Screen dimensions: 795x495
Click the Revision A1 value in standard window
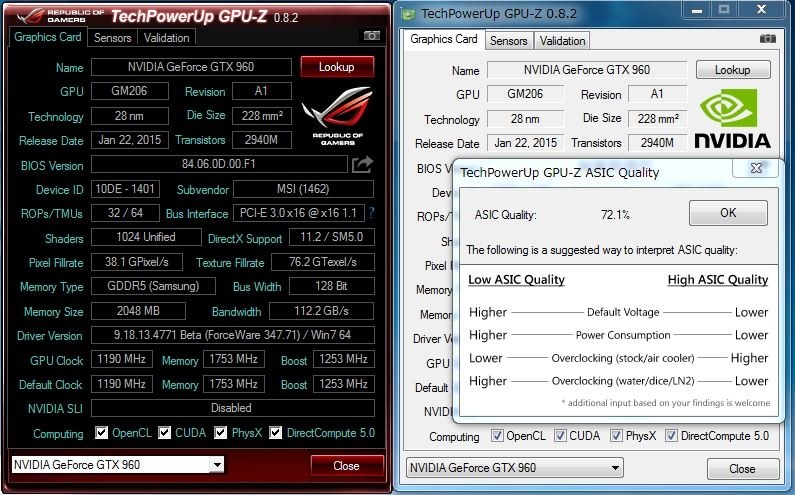657,94
